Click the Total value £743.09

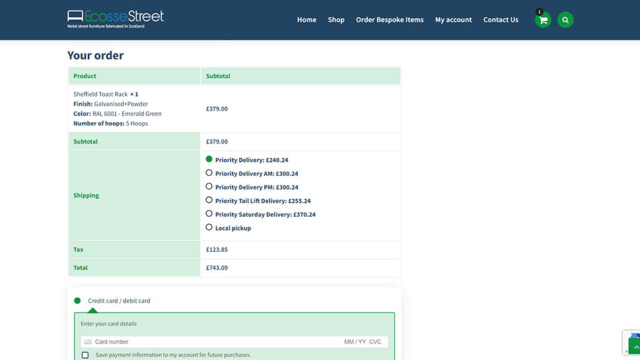tap(217, 268)
